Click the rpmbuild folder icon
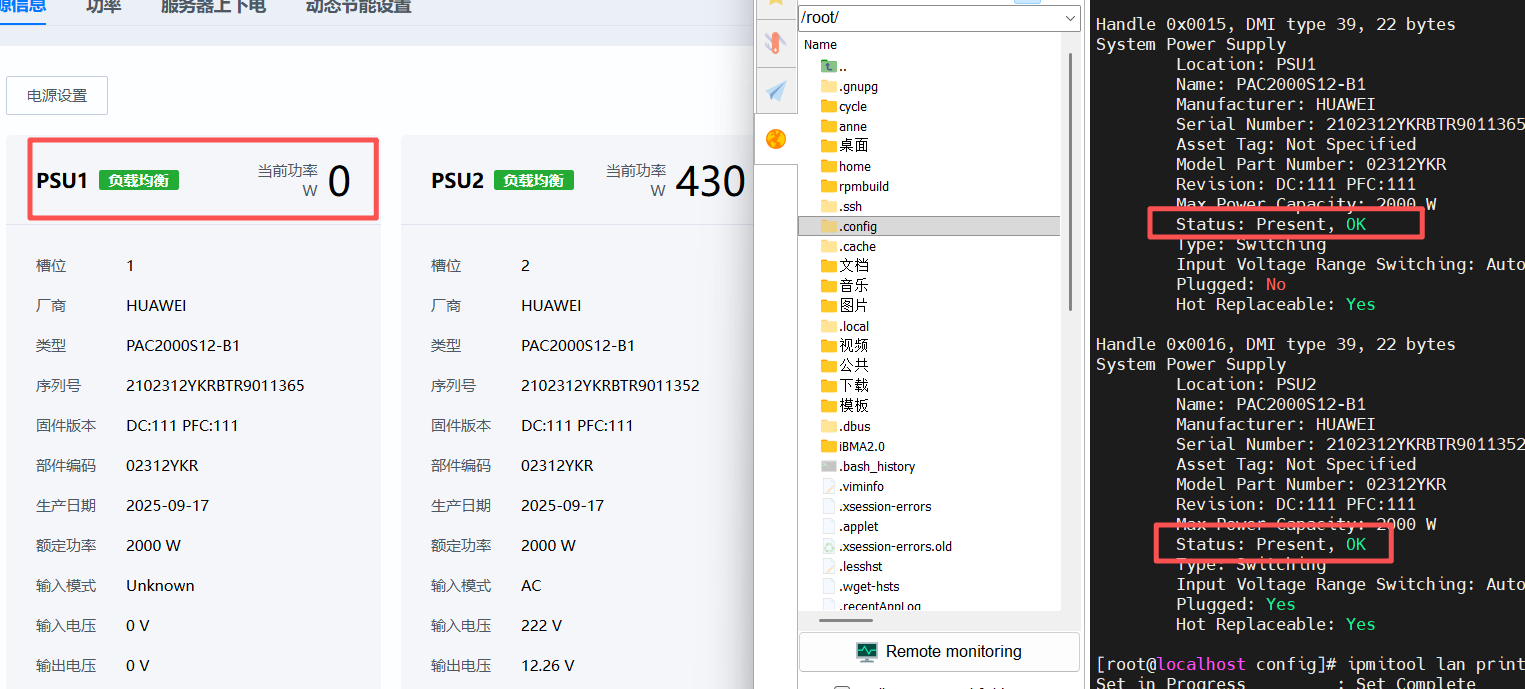The image size is (1525, 689). click(x=828, y=186)
